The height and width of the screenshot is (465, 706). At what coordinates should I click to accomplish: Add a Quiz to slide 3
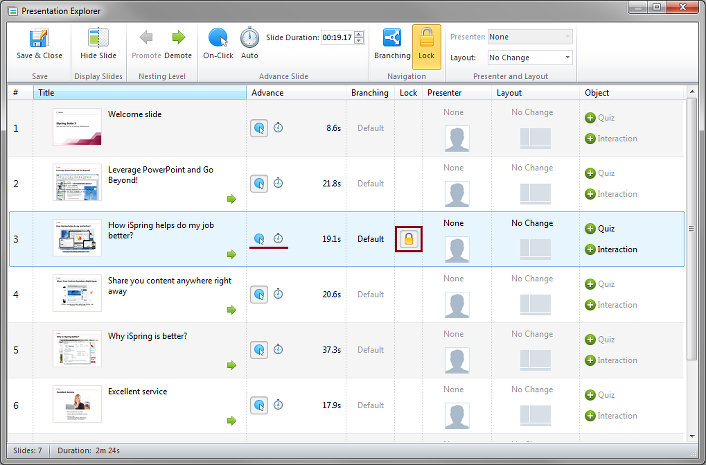(600, 229)
